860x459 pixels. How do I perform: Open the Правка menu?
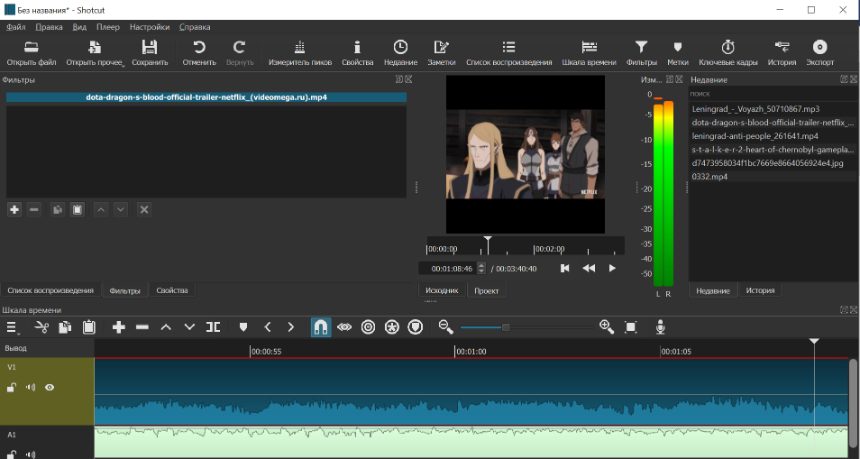49,27
